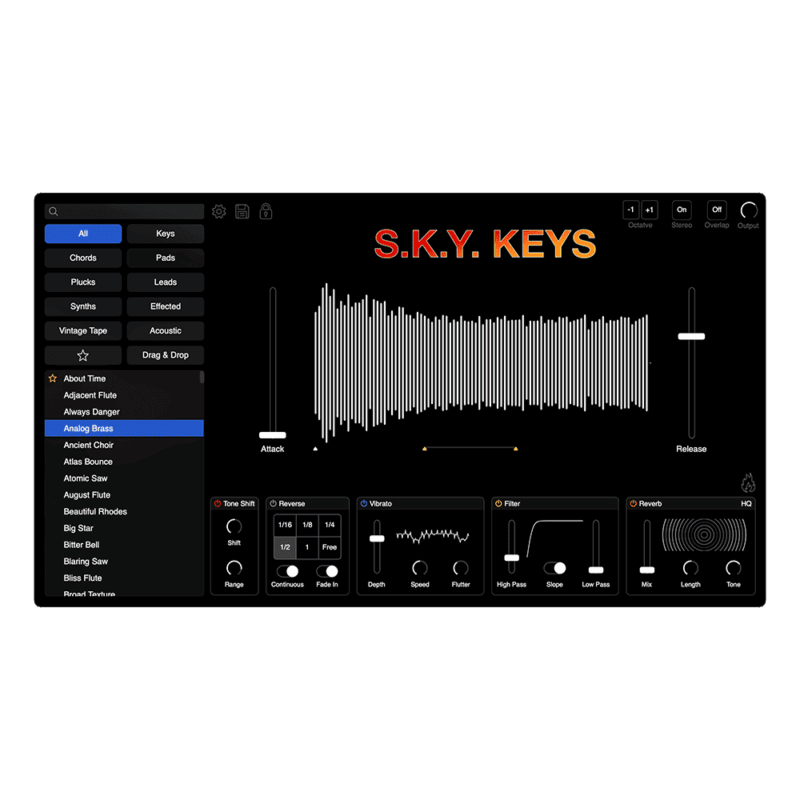Click the favorite star beside About Time

(x=53, y=379)
